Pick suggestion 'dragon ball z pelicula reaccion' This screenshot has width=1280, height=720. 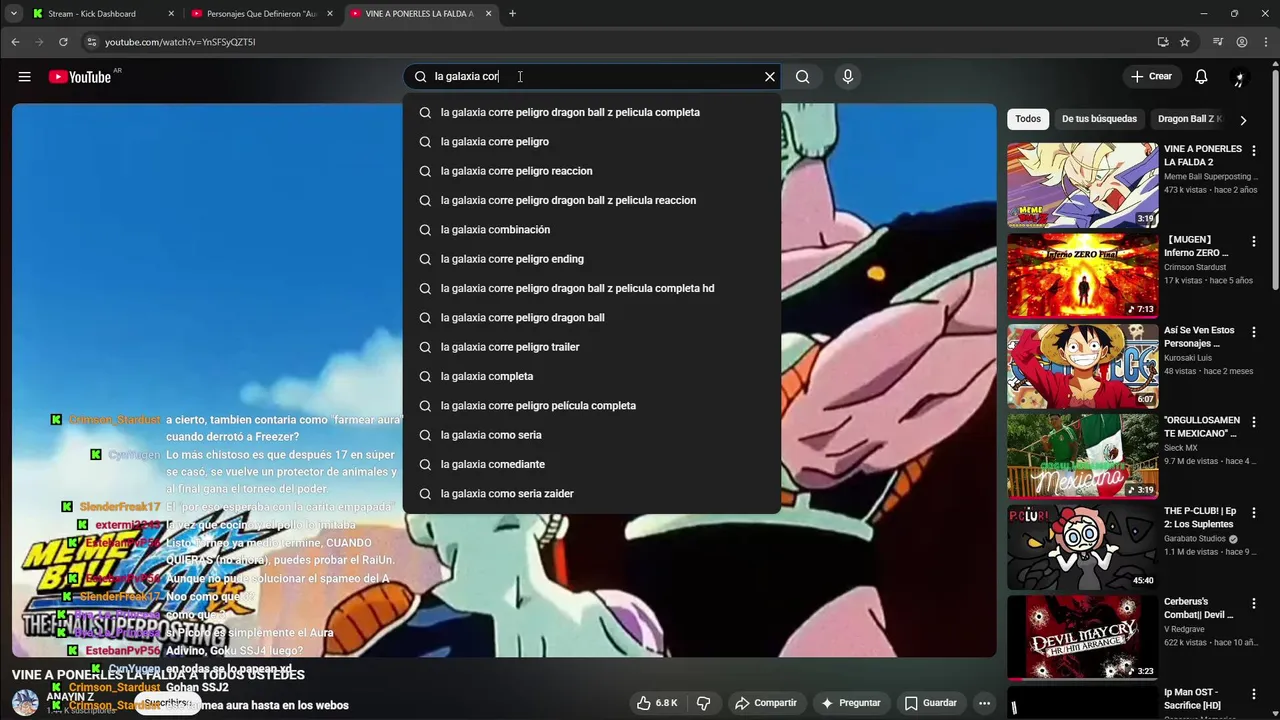(592, 200)
